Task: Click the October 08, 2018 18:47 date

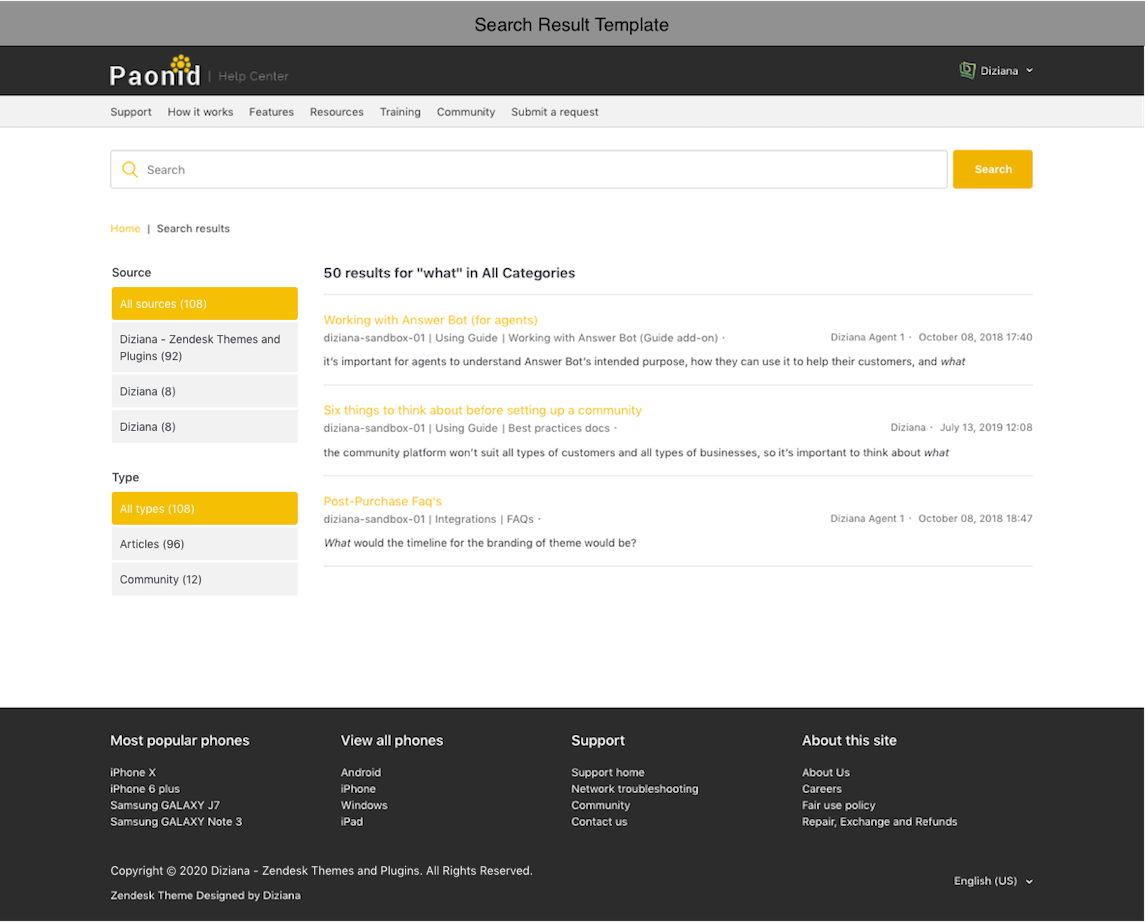Action: (x=975, y=518)
